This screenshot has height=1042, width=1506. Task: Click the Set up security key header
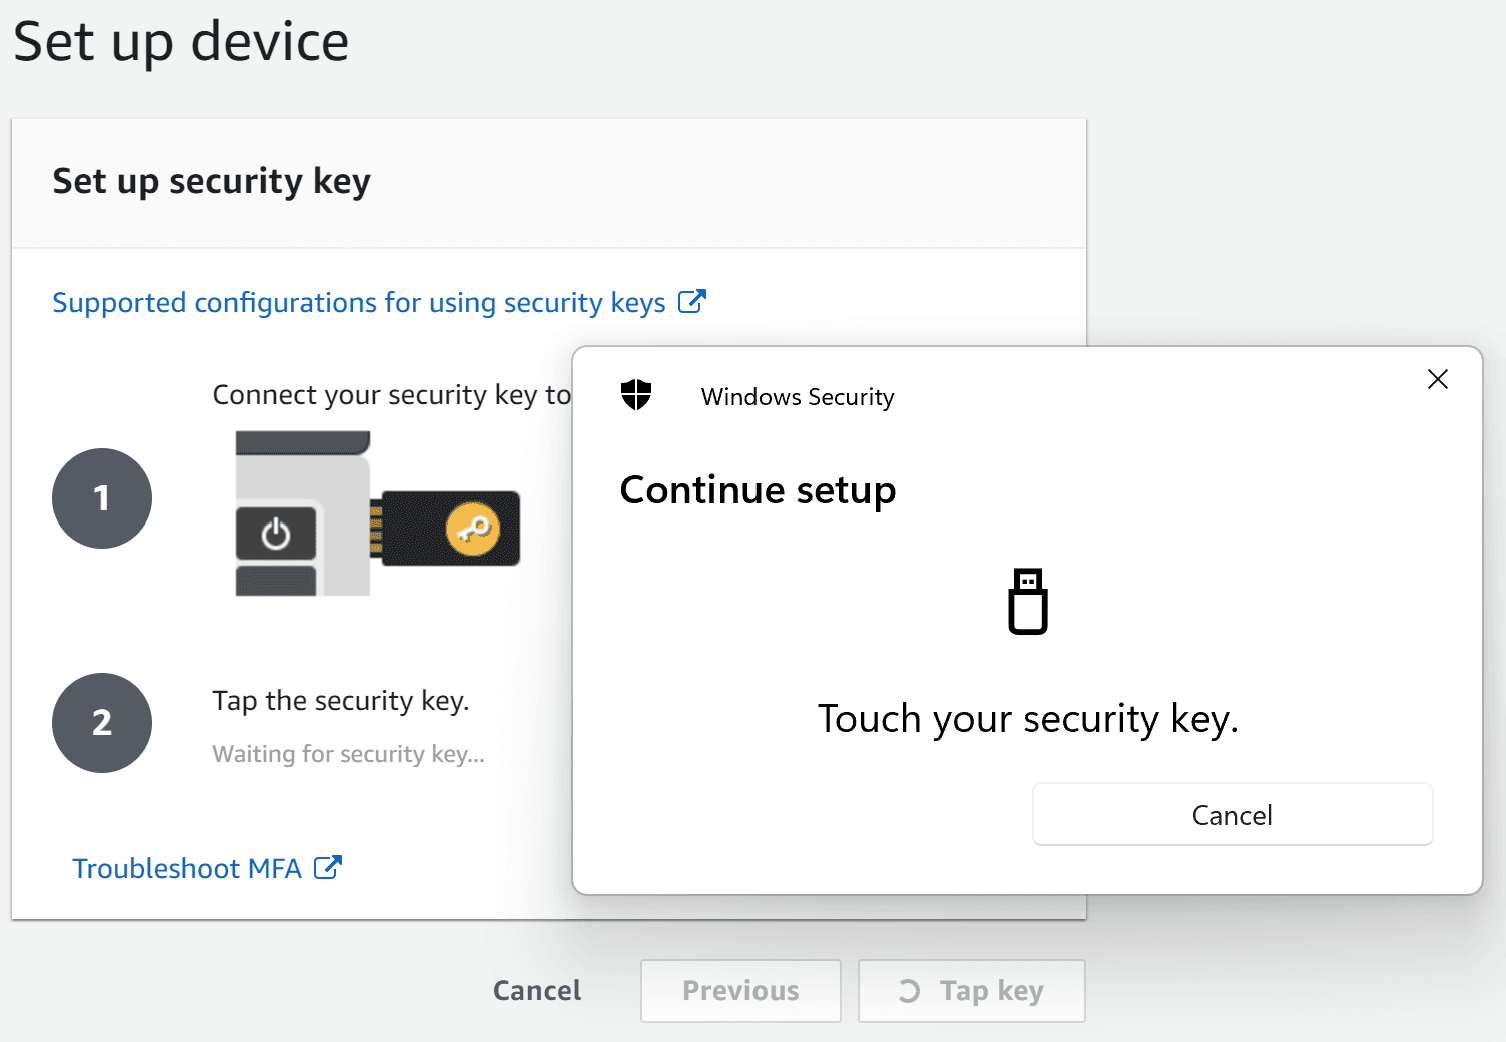tap(211, 182)
